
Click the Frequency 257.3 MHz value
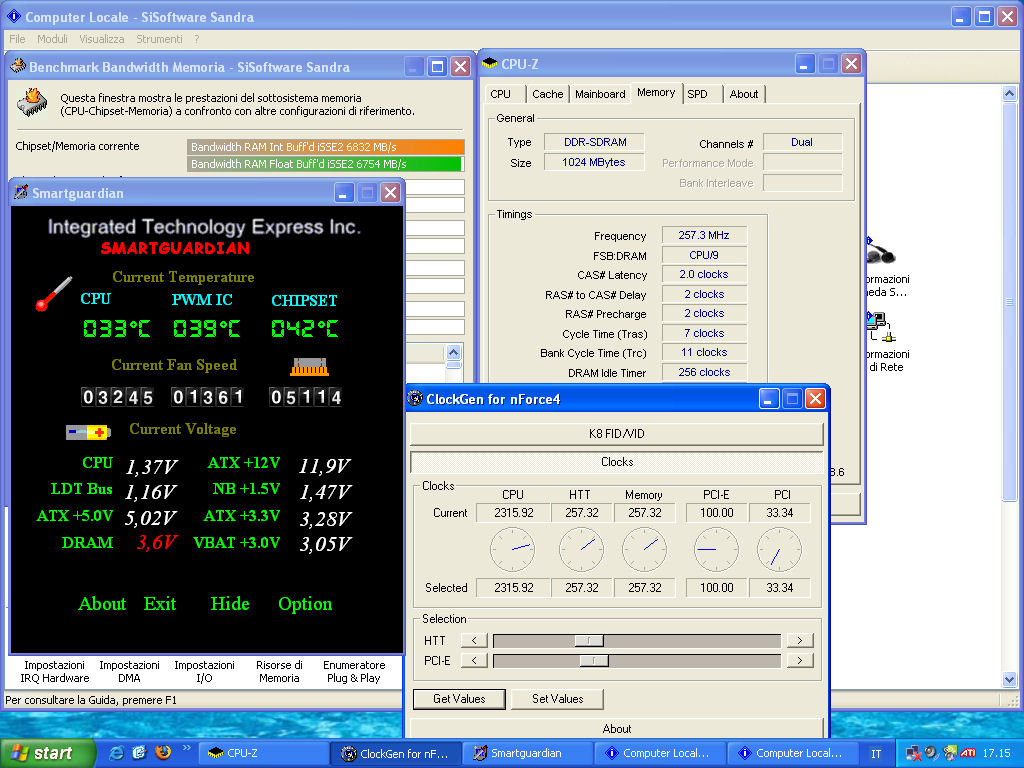[703, 235]
